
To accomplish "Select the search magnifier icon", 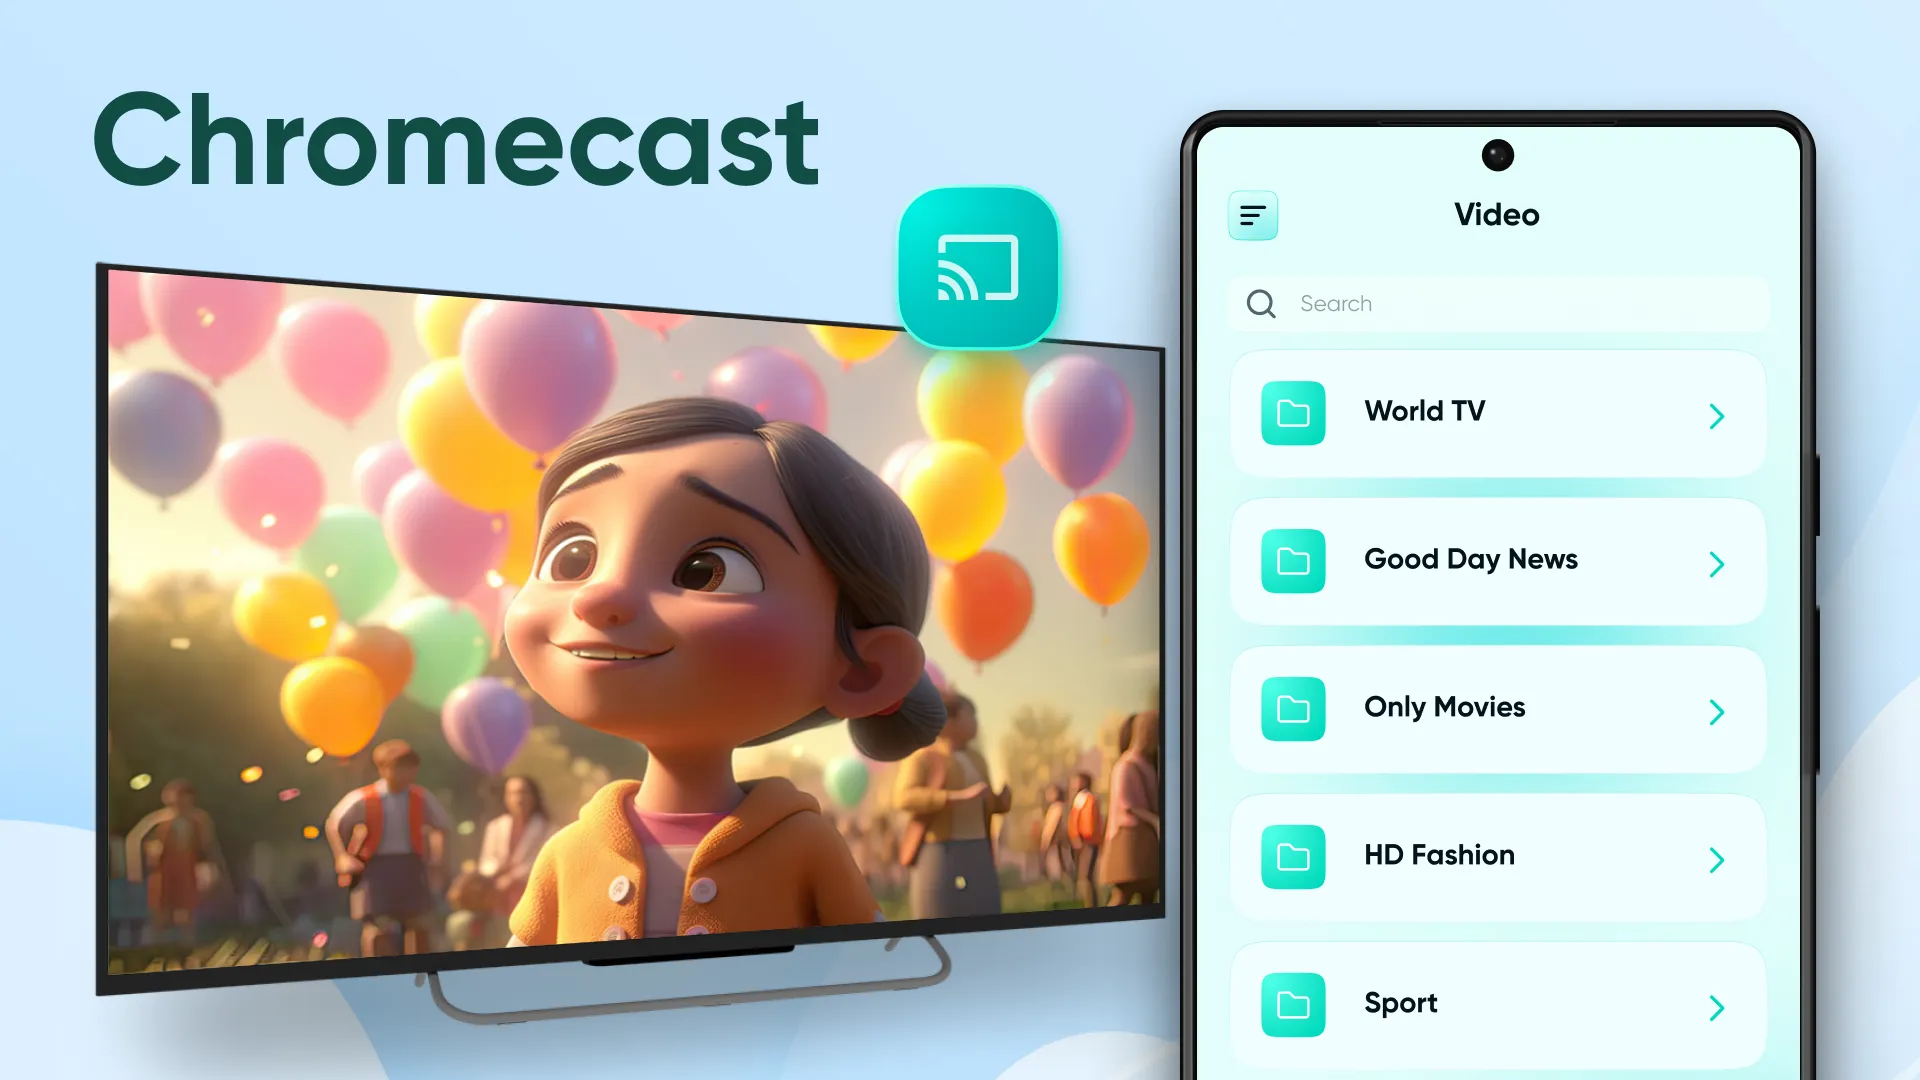I will pyautogui.click(x=1261, y=302).
